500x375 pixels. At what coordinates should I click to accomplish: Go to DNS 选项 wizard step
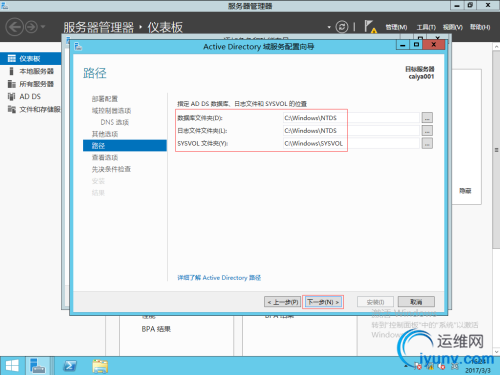tap(115, 122)
